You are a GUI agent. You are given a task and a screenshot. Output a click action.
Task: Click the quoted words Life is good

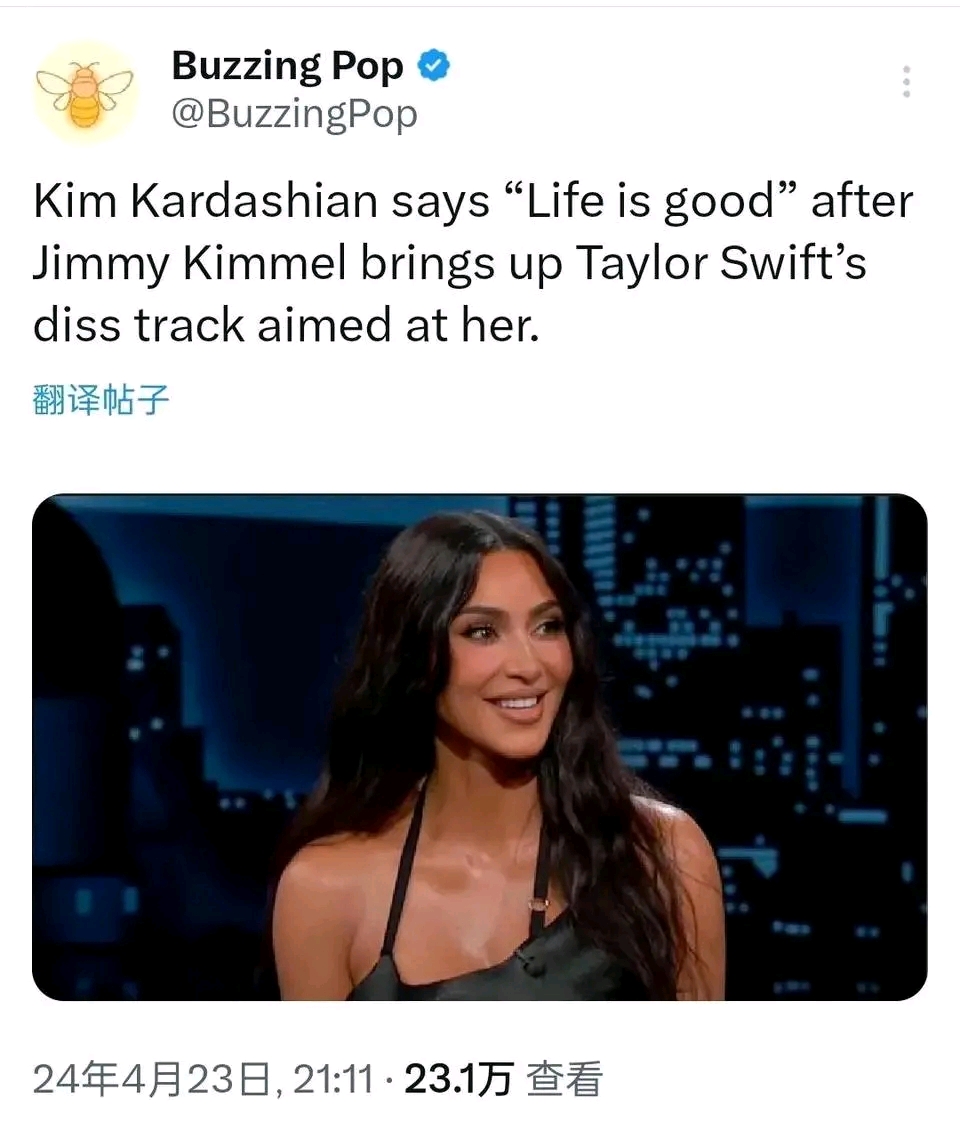click(x=652, y=202)
